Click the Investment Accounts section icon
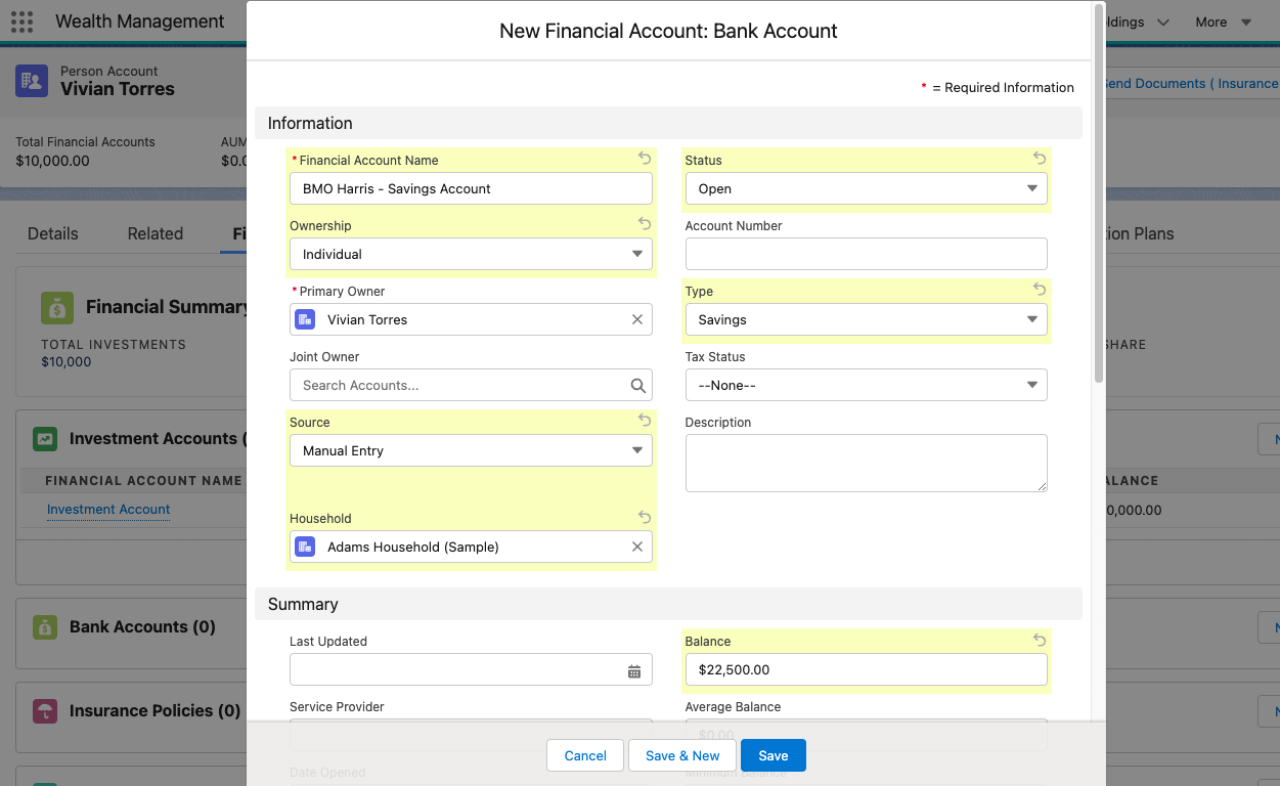This screenshot has height=786, width=1280. pos(44,438)
